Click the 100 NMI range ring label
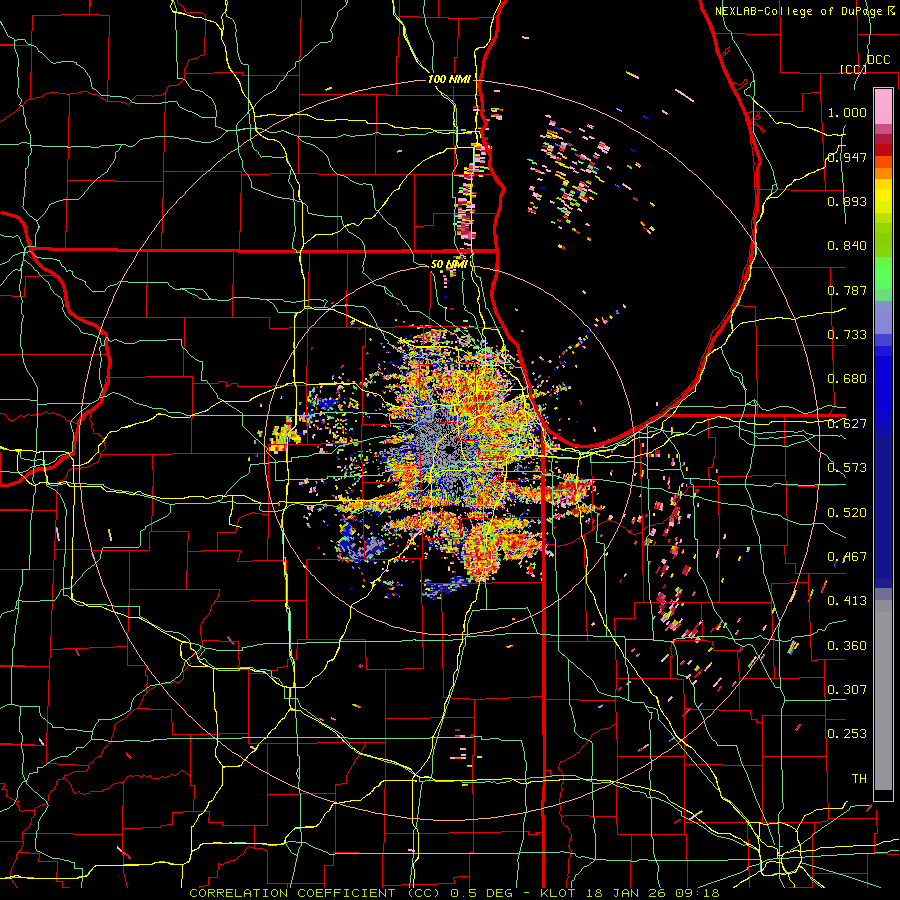The width and height of the screenshot is (900, 900). point(449,79)
